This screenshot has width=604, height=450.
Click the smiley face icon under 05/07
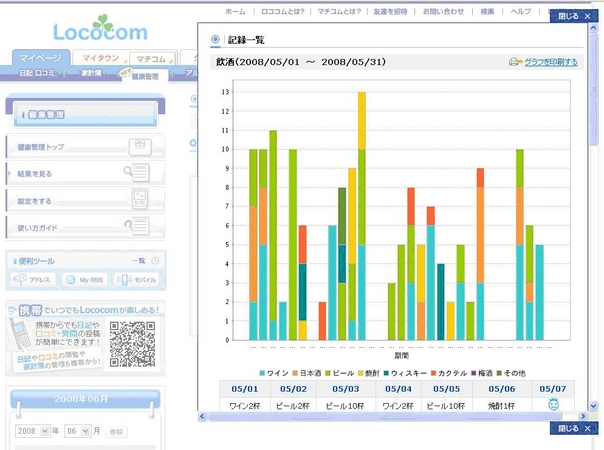coord(553,404)
